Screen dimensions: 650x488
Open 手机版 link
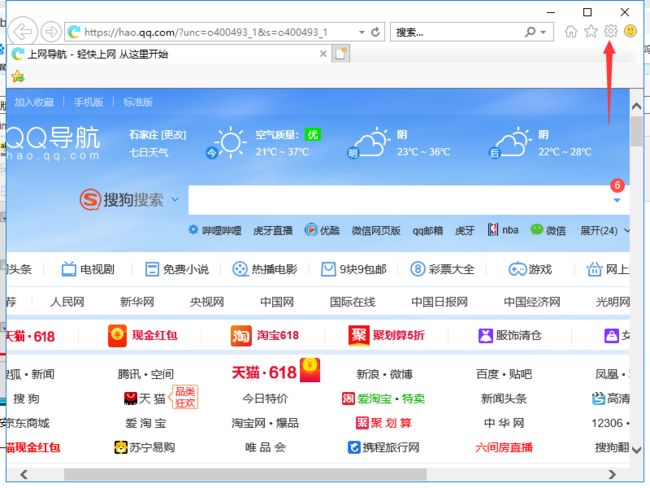(x=88, y=102)
